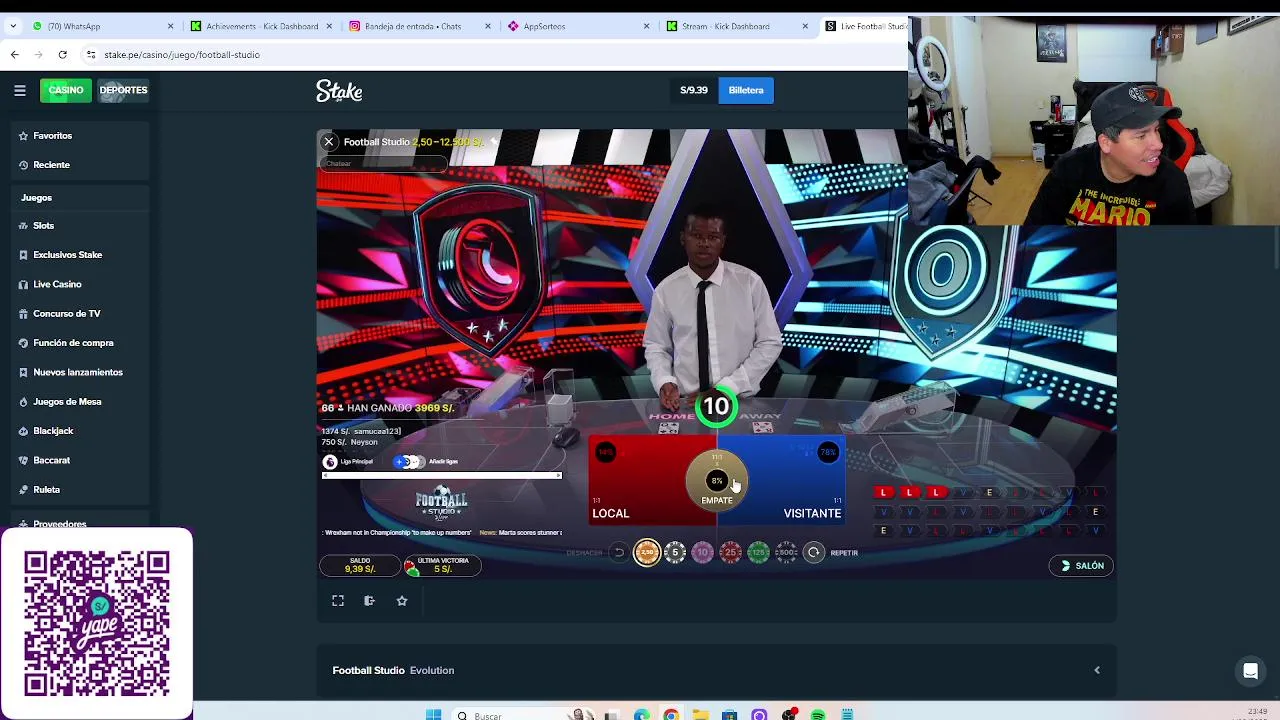Select the 10 chip

[x=703, y=552]
